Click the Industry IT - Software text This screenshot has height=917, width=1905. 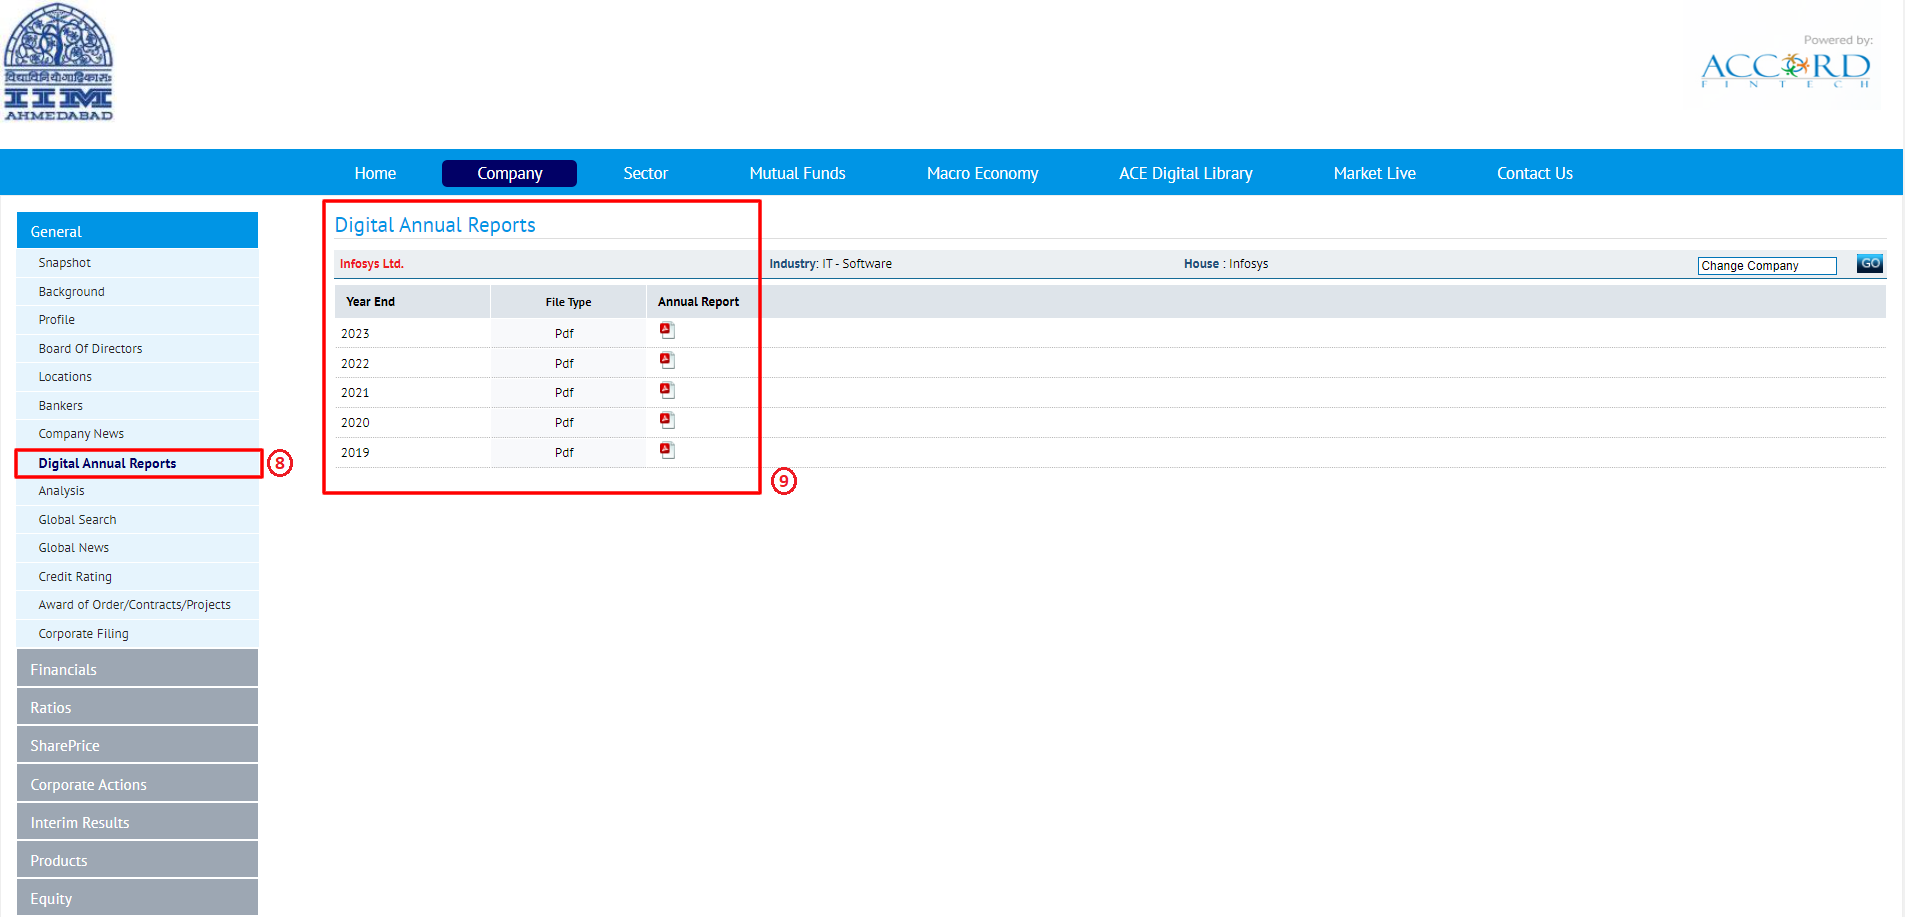pos(830,264)
